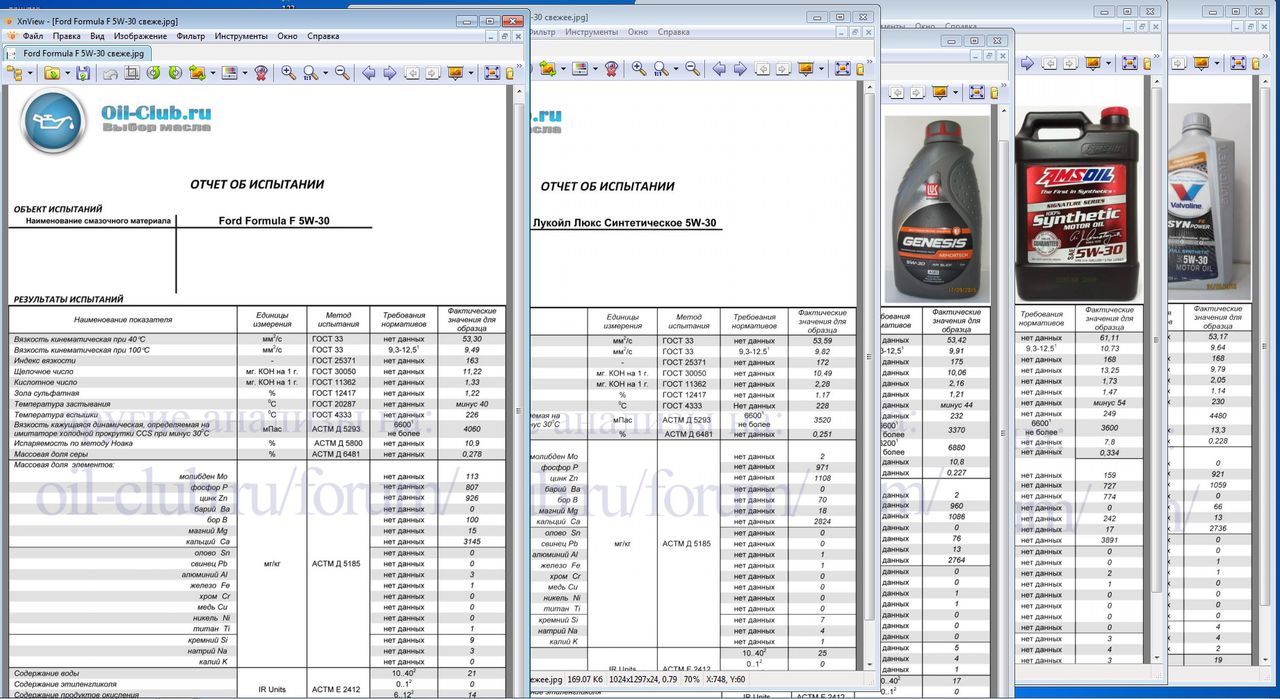
Task: Open the Файл menu
Action: (x=32, y=36)
